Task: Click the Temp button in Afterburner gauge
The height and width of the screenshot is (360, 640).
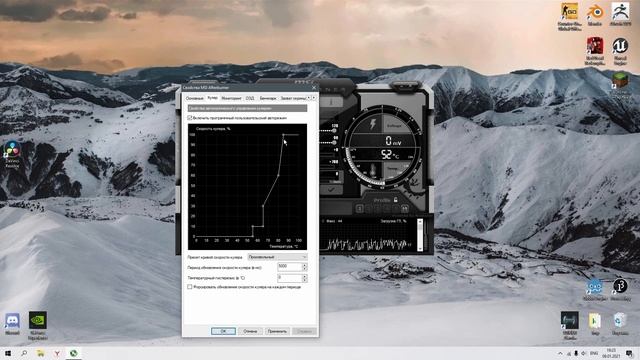Action: point(393,168)
